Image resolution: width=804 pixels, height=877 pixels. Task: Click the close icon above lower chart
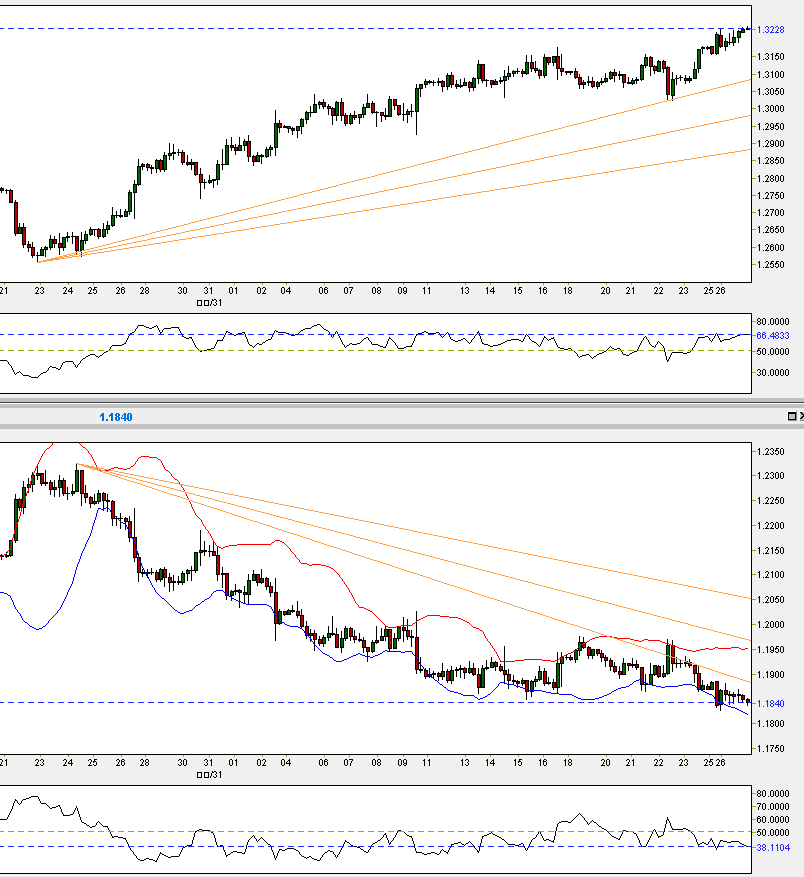coord(801,414)
